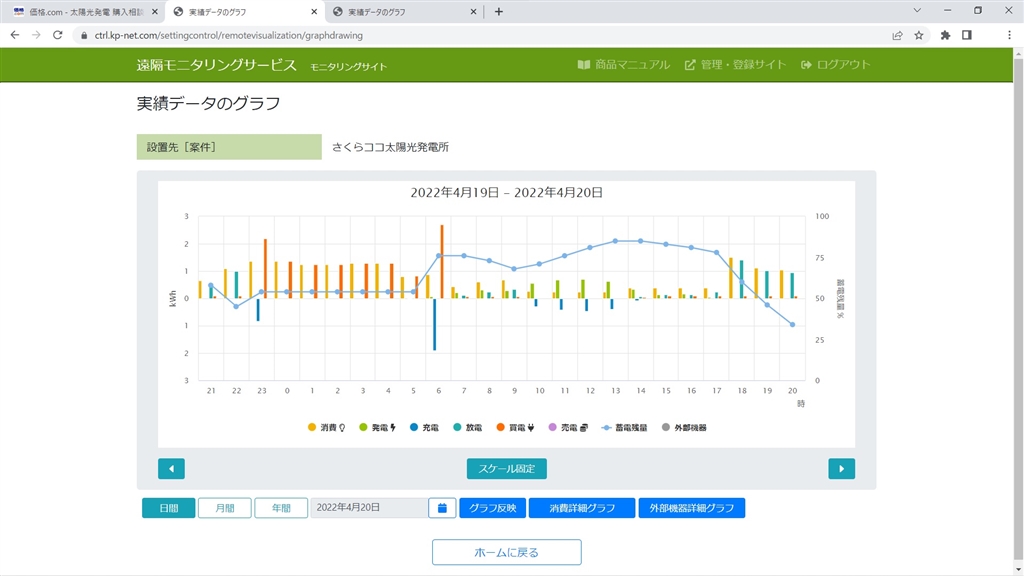This screenshot has height=576, width=1024.
Task: Open 管理・登録サイト link
Action: point(735,65)
